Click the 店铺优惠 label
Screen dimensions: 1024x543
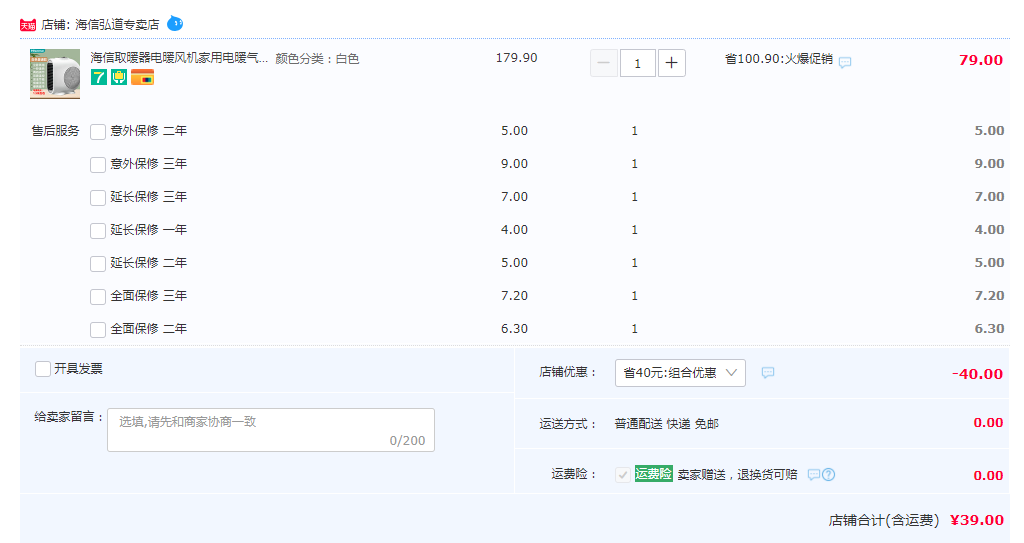(x=568, y=372)
